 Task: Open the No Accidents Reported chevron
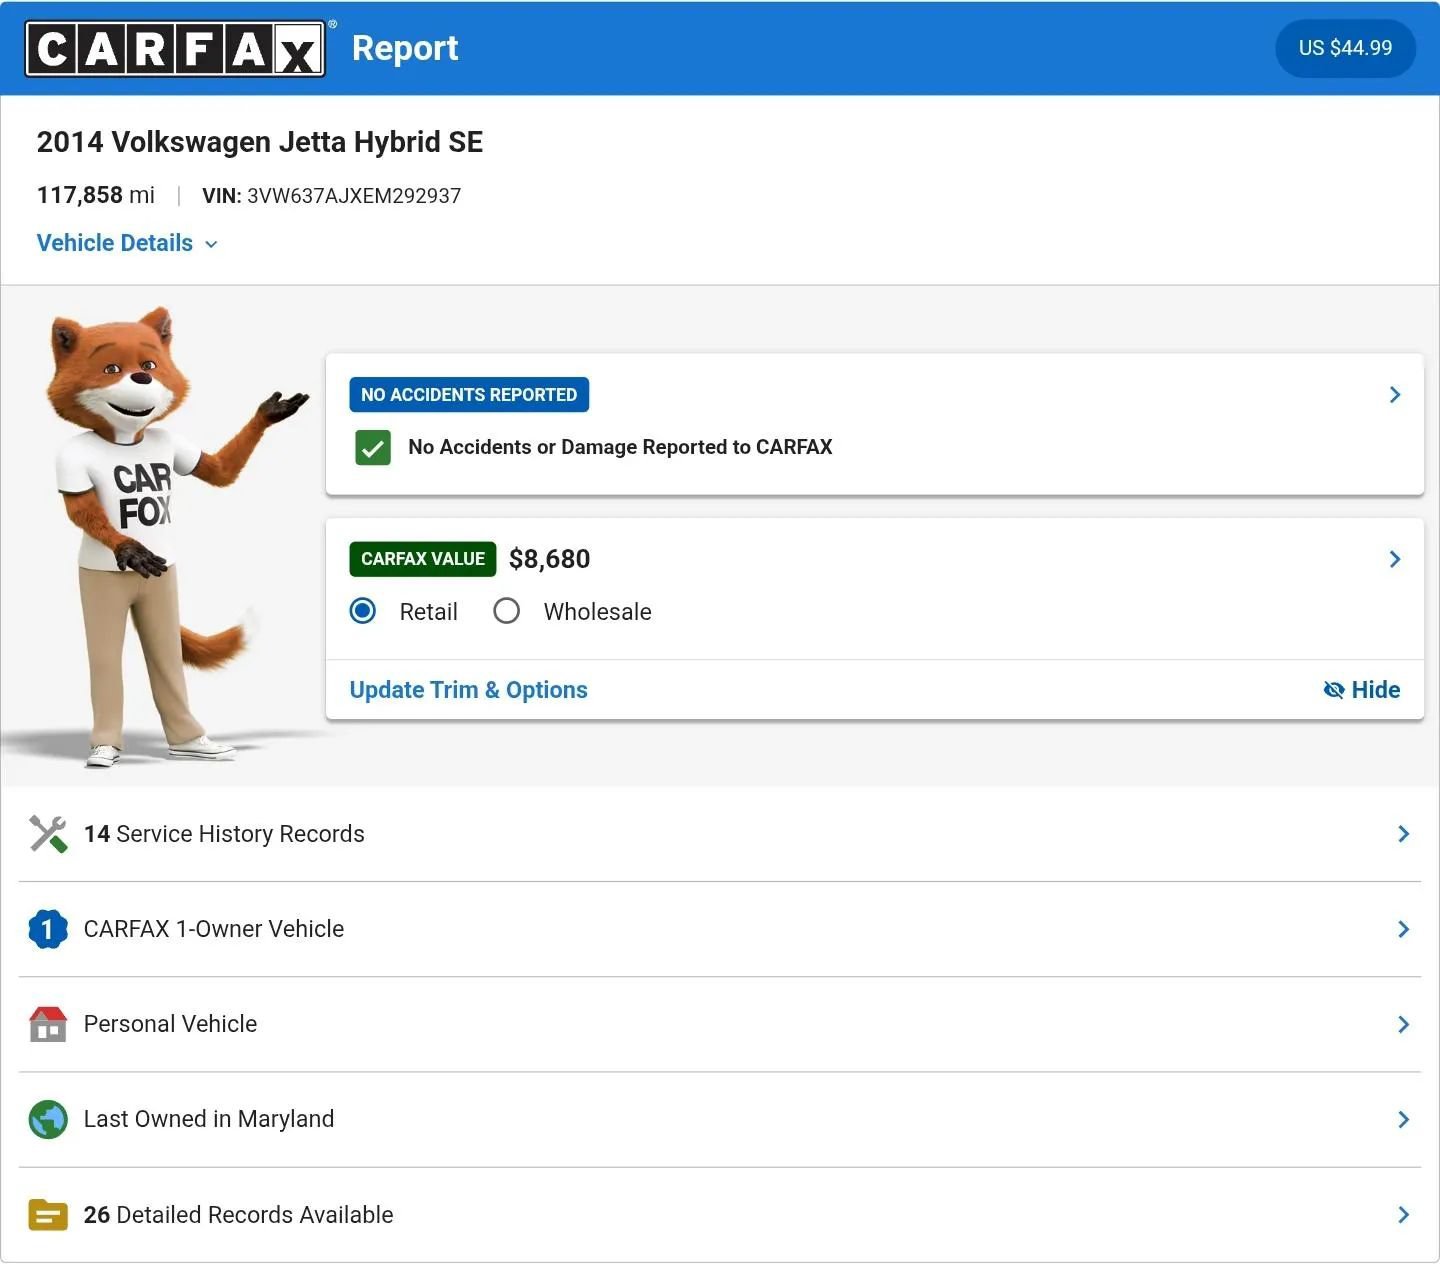(1395, 395)
